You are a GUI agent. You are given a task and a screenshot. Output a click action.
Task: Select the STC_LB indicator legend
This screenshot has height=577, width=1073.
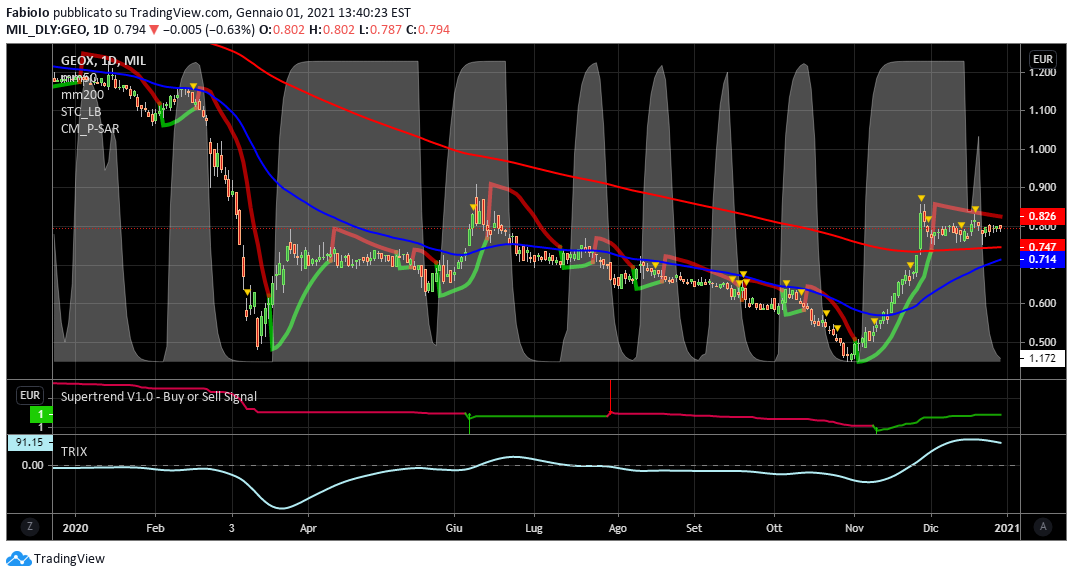81,111
